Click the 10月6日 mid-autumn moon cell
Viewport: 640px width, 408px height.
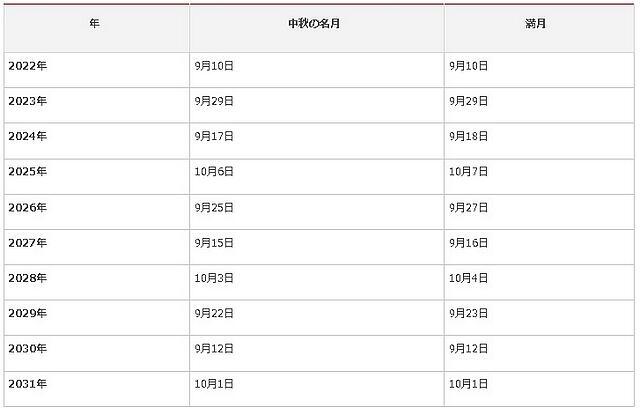(214, 171)
